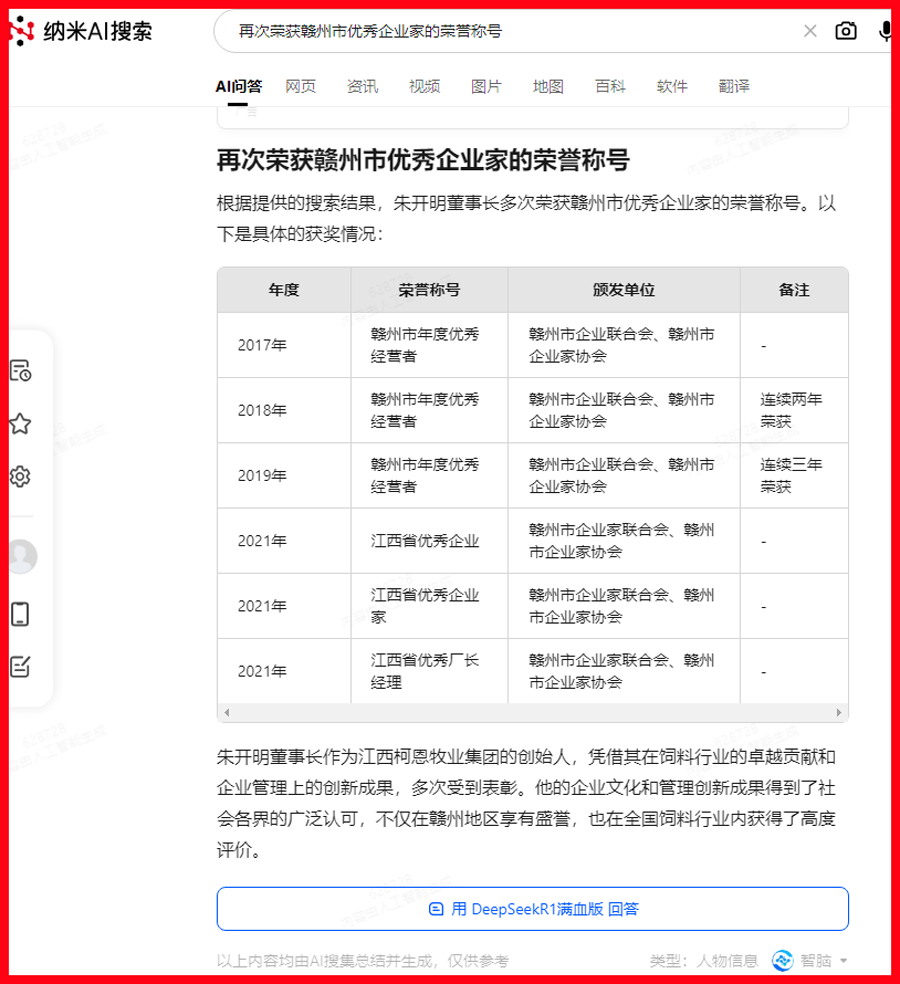The height and width of the screenshot is (984, 900).
Task: Switch to the 百科 tab
Action: click(610, 87)
